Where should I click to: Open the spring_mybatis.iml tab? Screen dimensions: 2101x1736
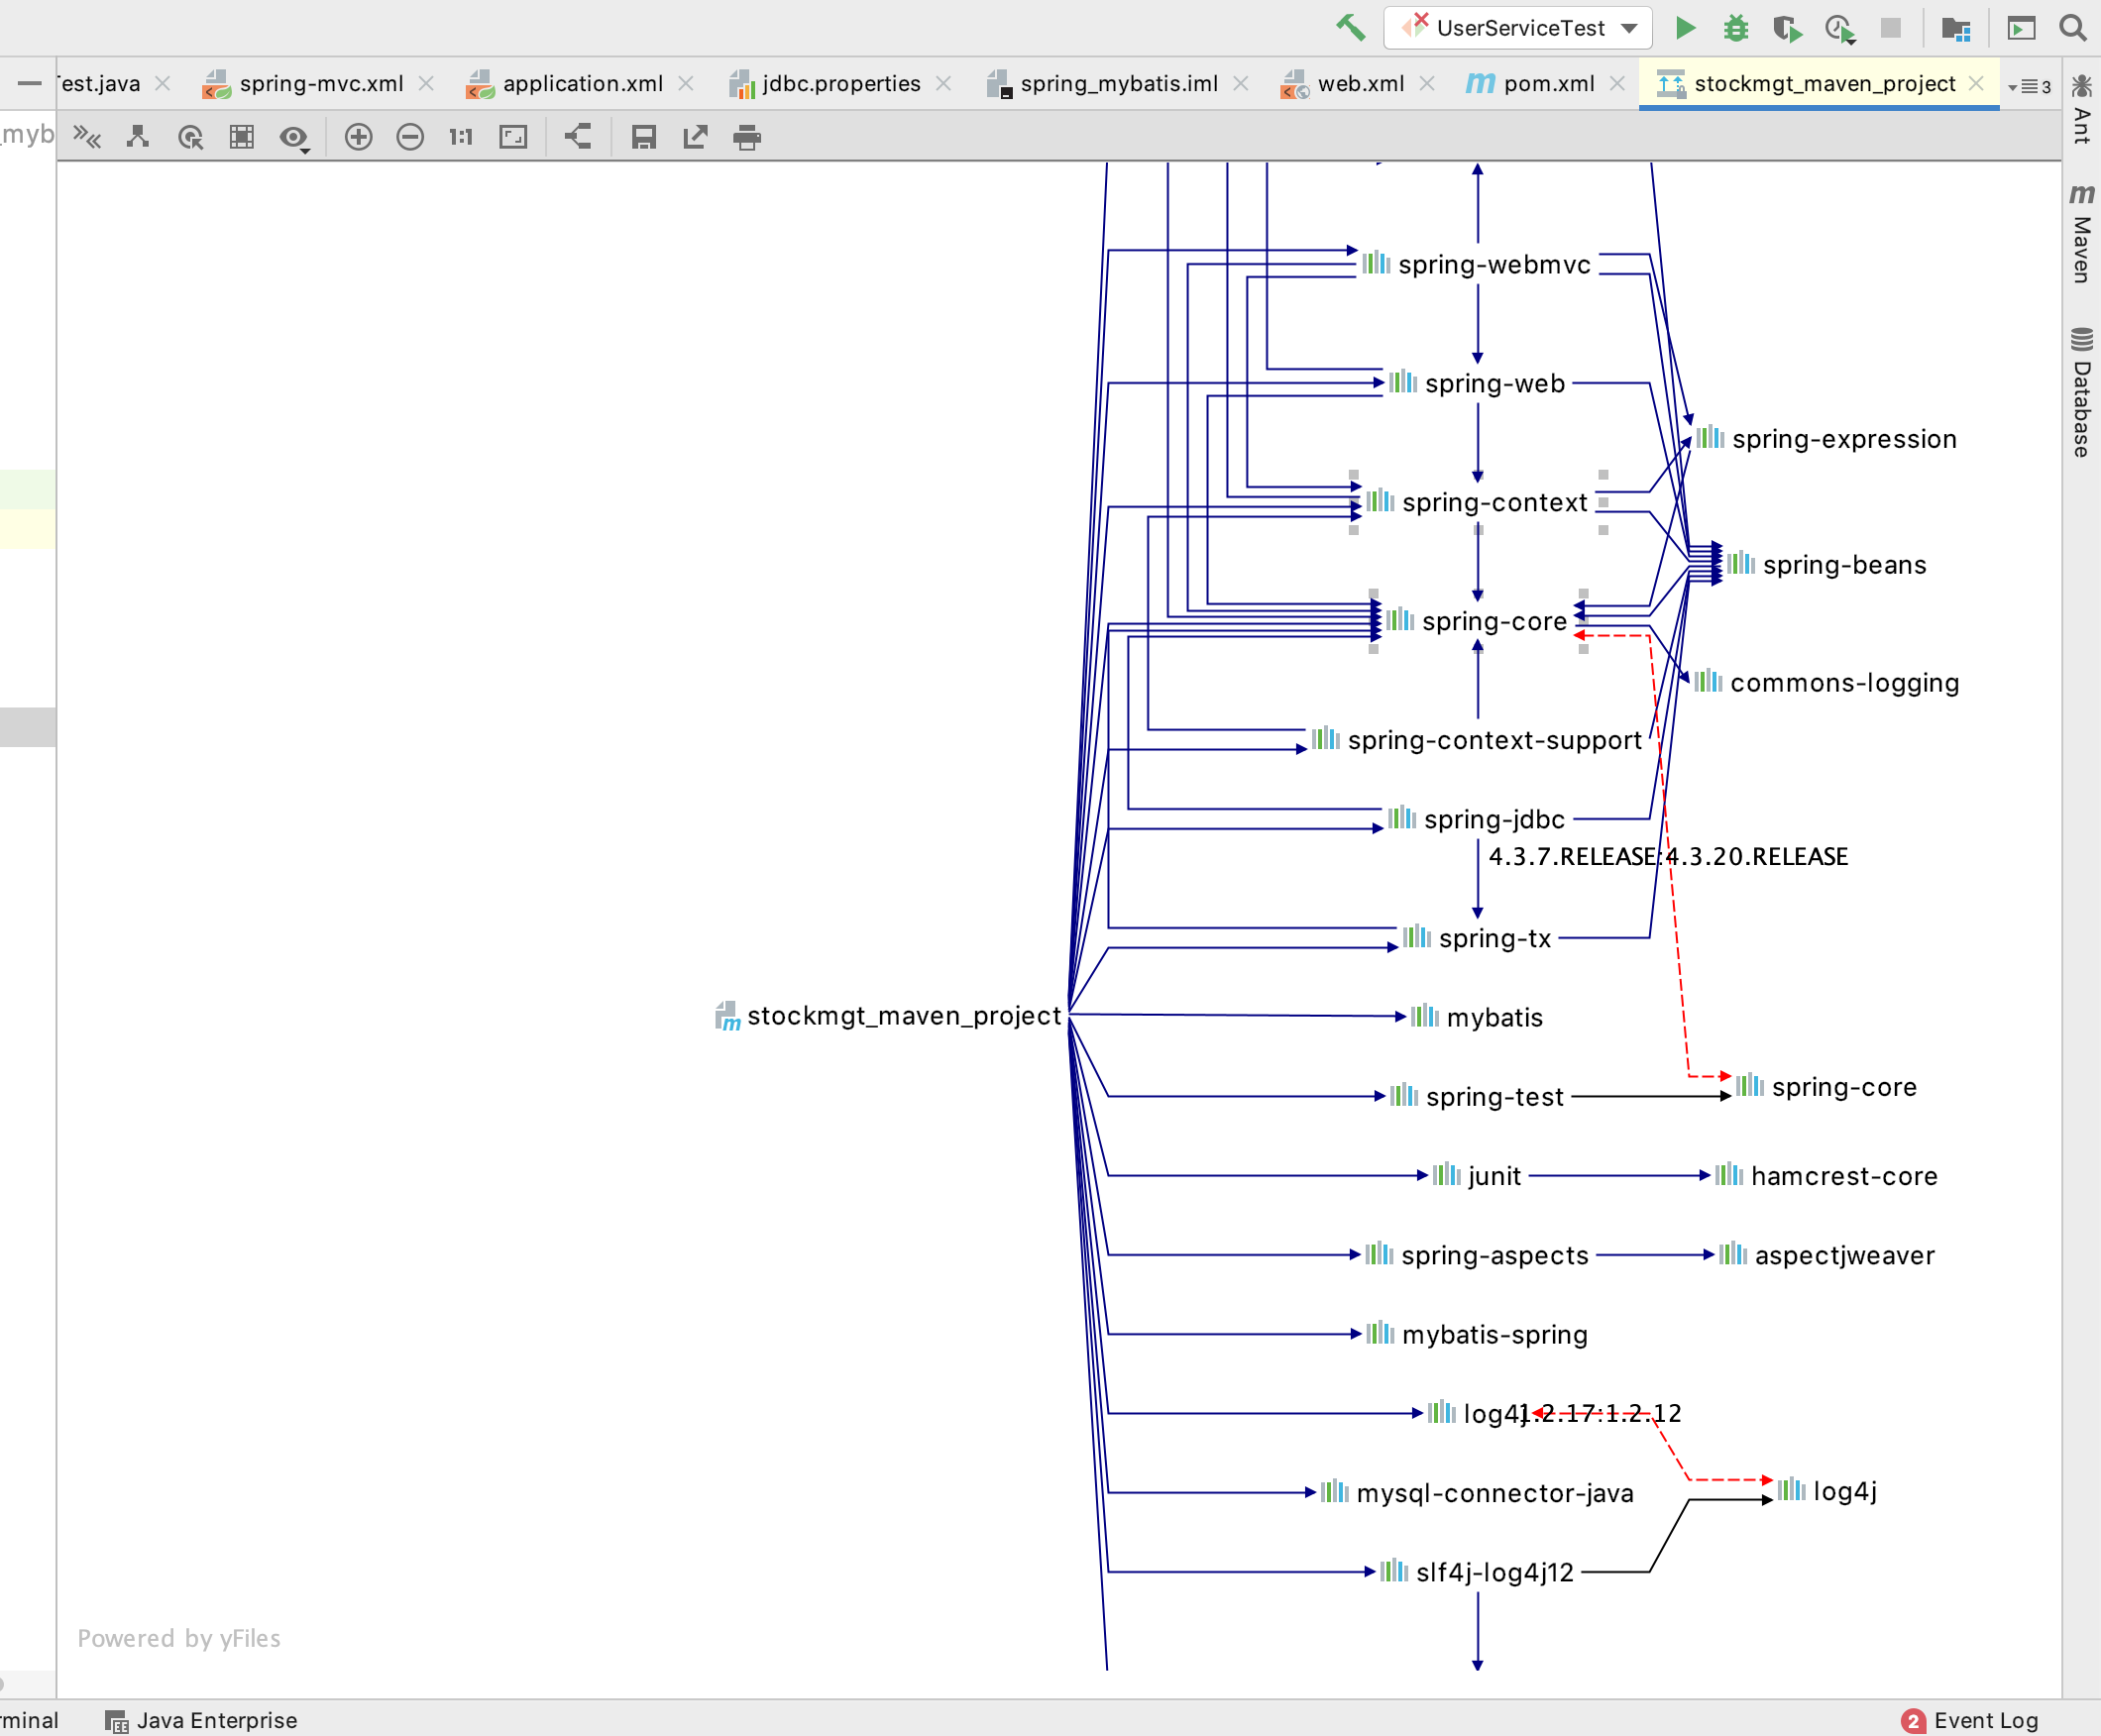[x=1119, y=84]
